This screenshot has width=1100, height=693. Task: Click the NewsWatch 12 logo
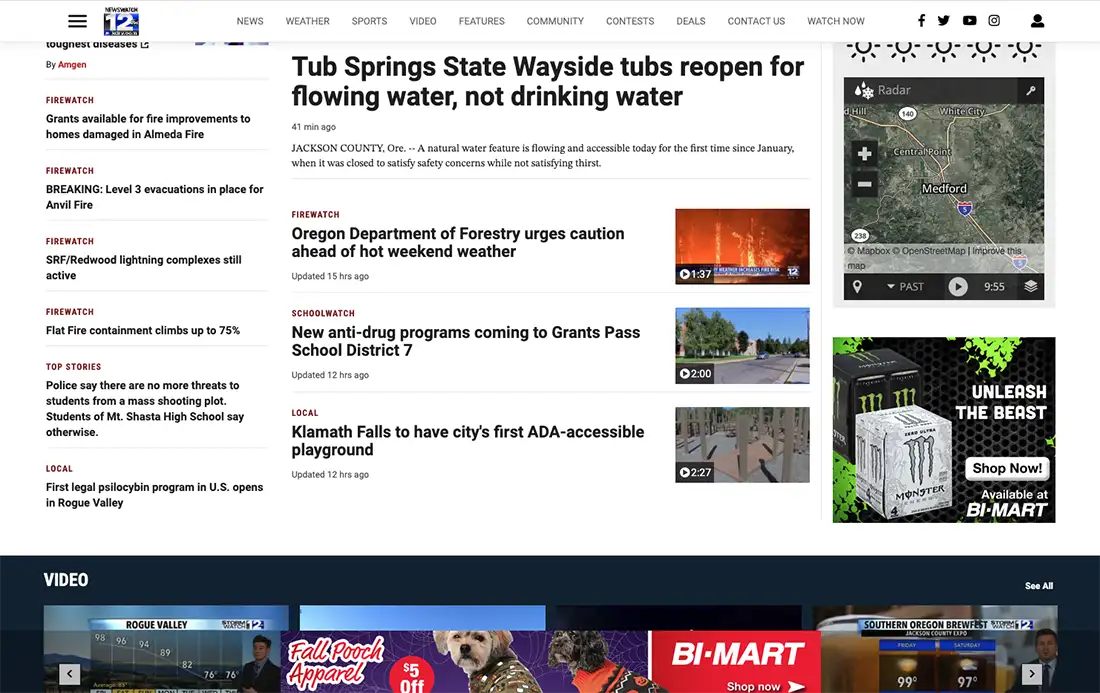pos(121,21)
